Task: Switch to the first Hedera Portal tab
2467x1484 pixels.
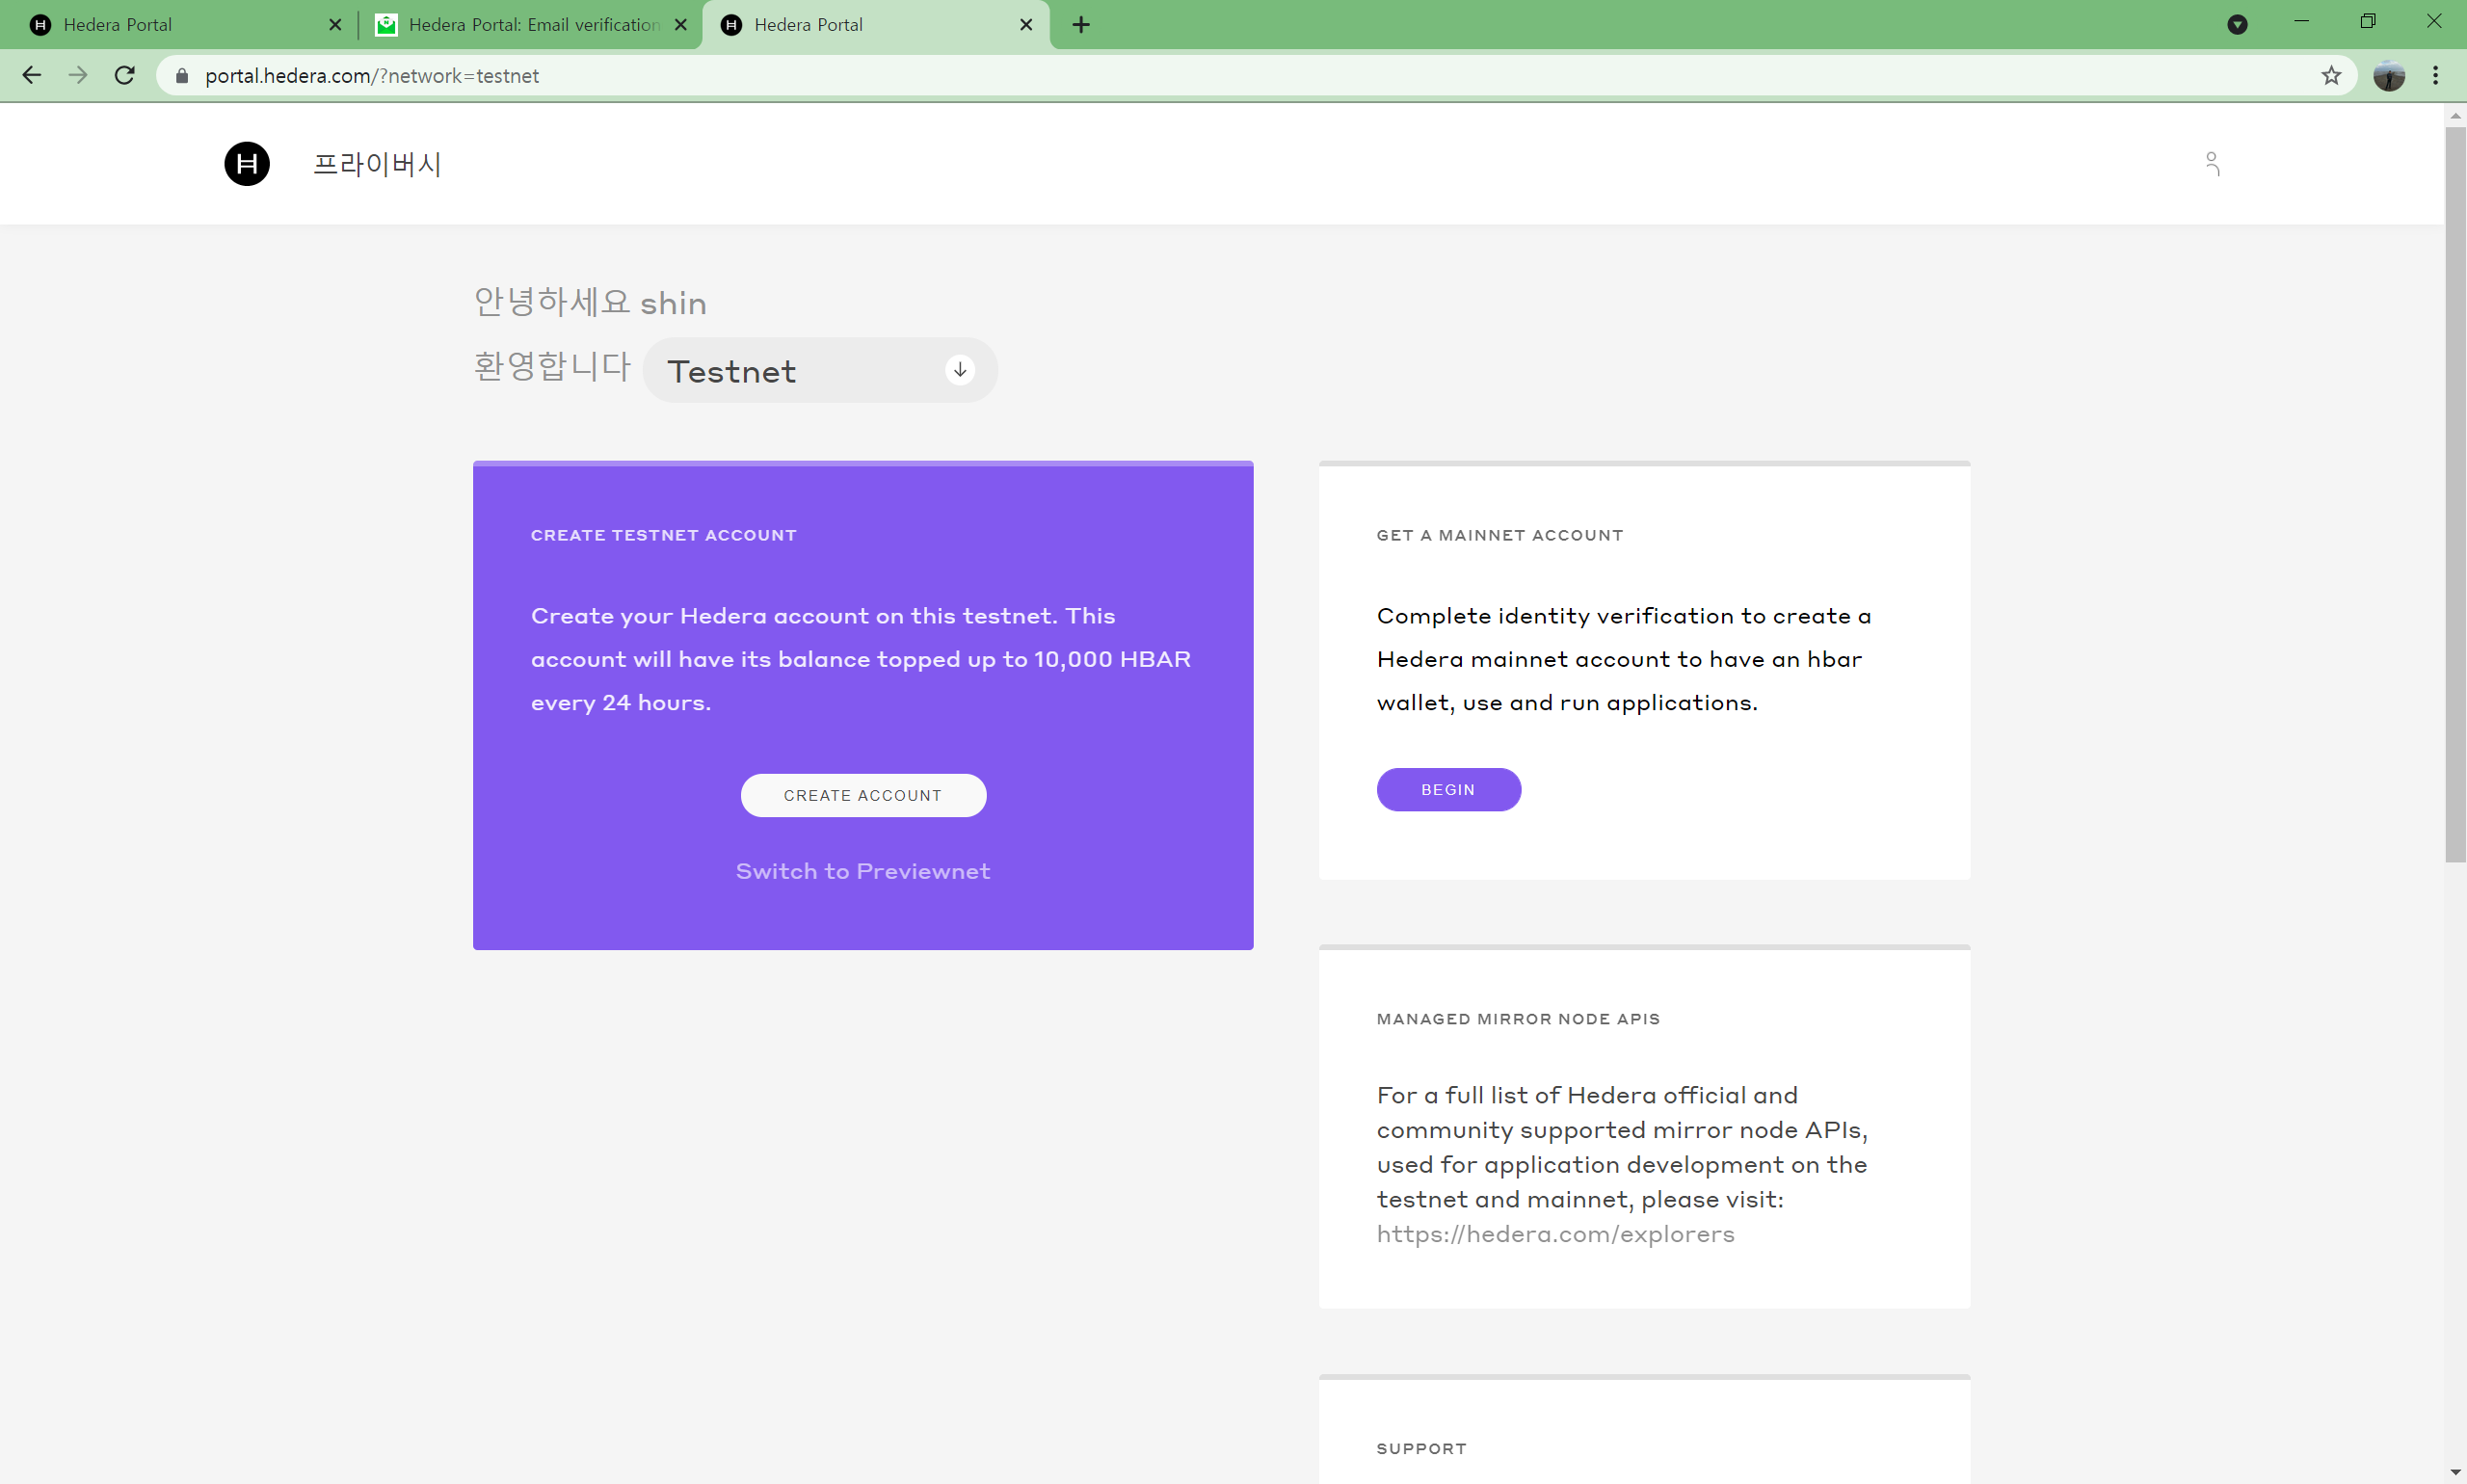Action: [170, 25]
